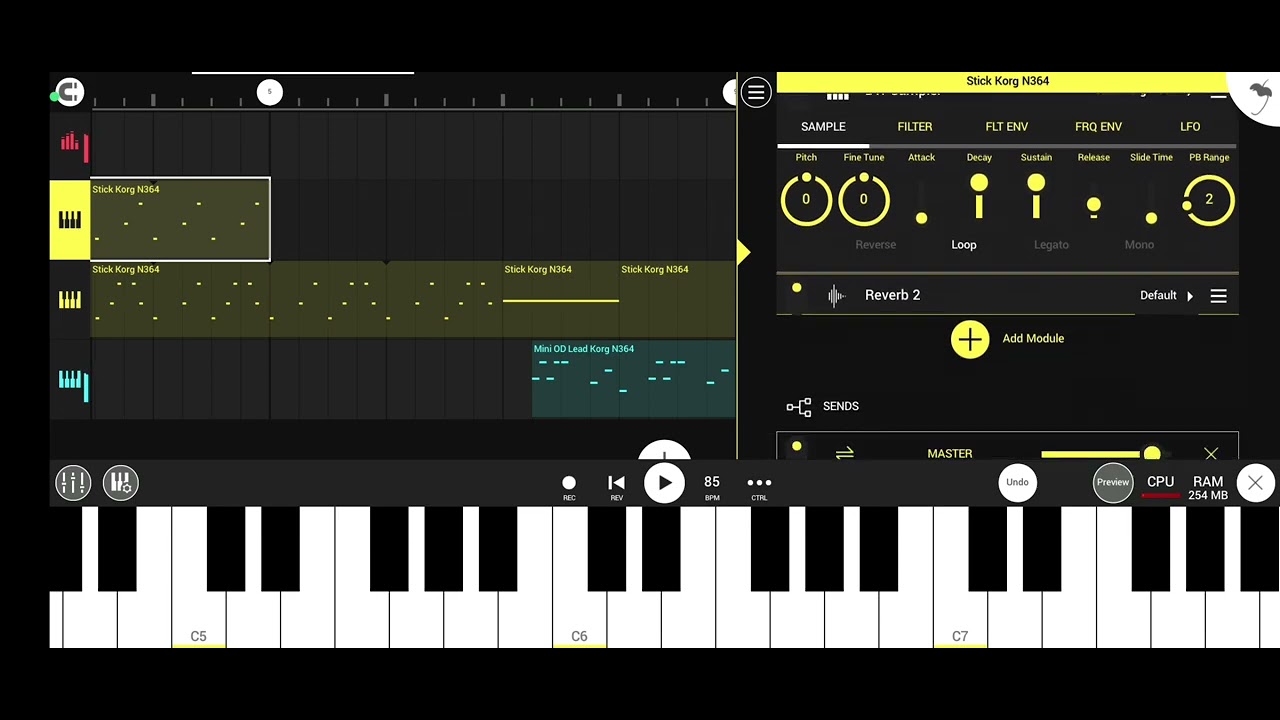Click the Decay slider handle
Viewport: 1280px width, 720px height.
(x=979, y=183)
